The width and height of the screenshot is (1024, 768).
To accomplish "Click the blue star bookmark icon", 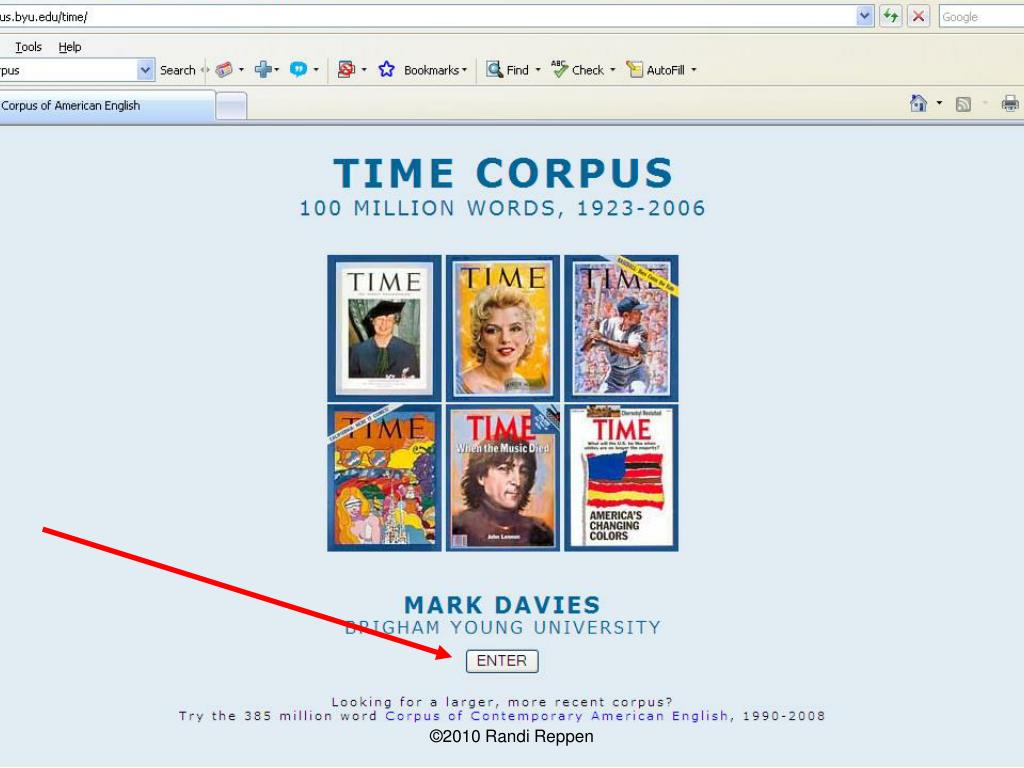I will 387,69.
